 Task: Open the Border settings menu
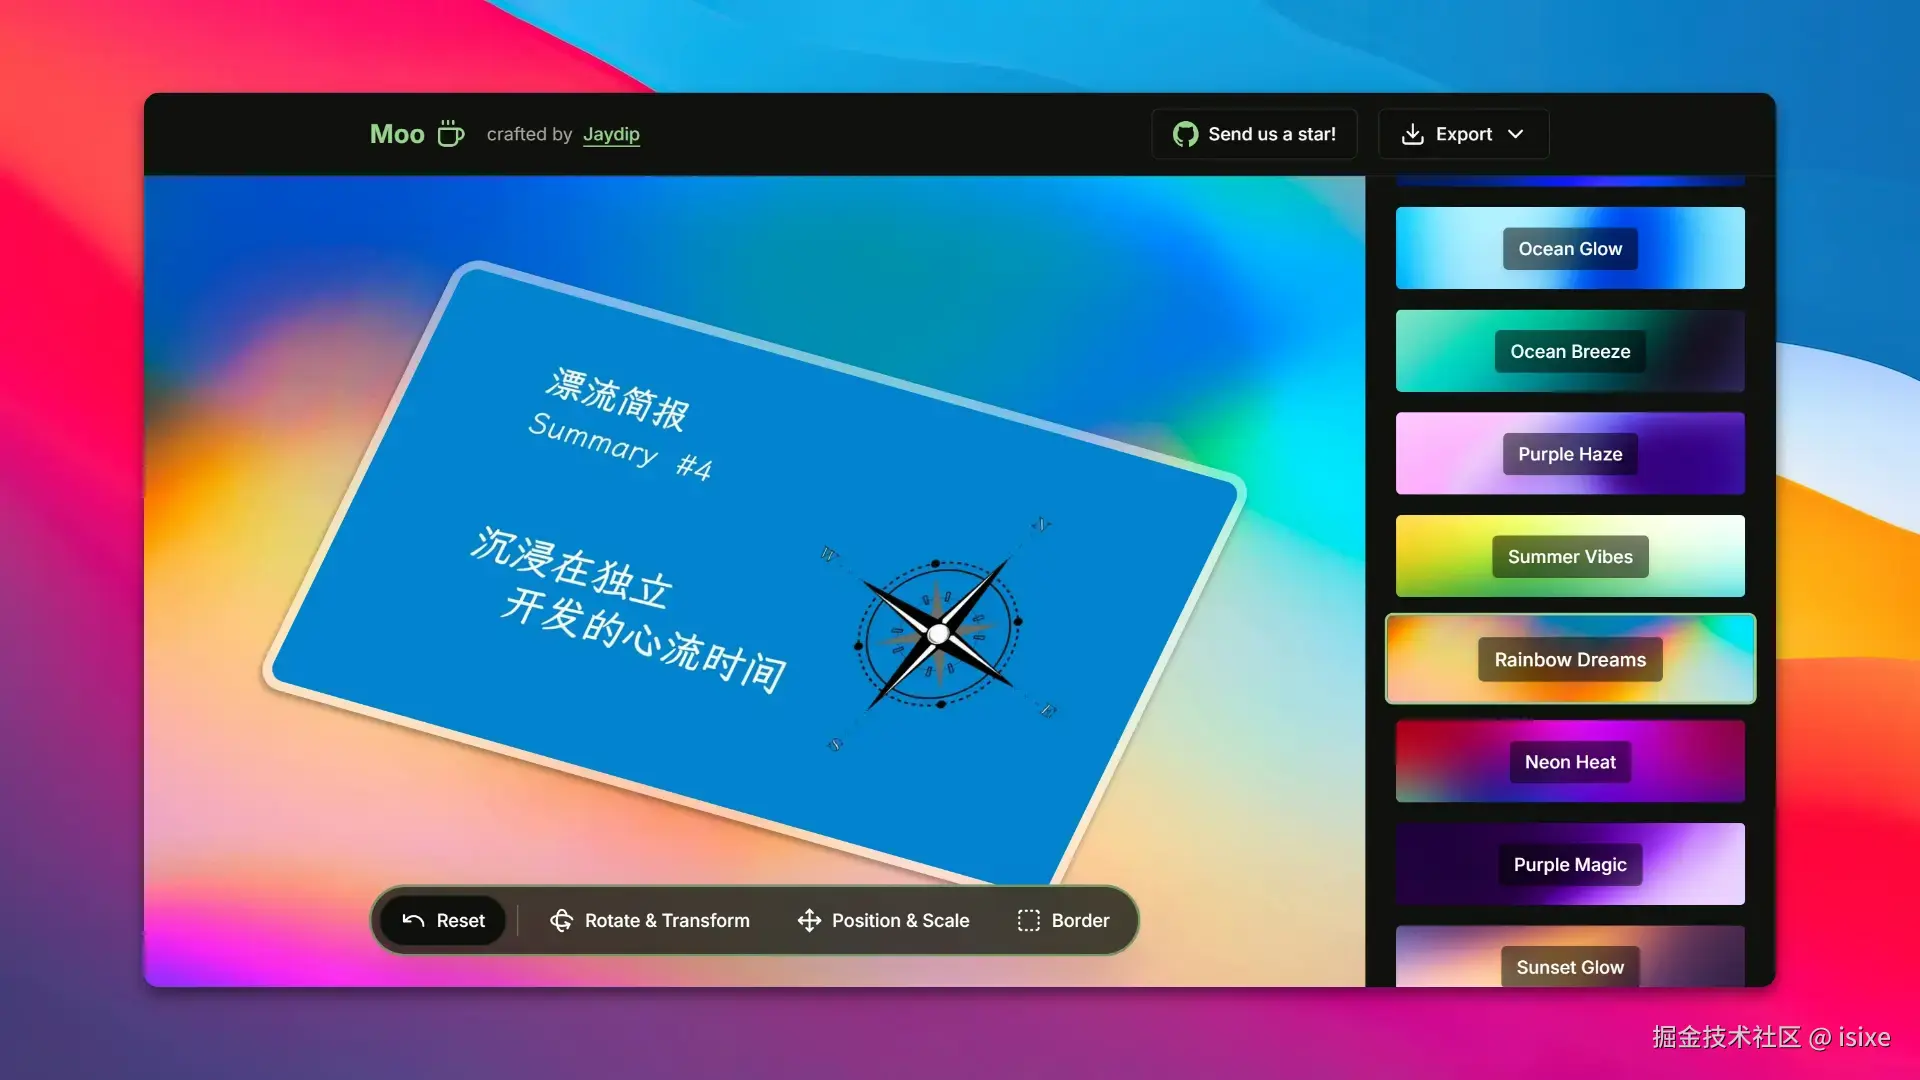point(1080,920)
